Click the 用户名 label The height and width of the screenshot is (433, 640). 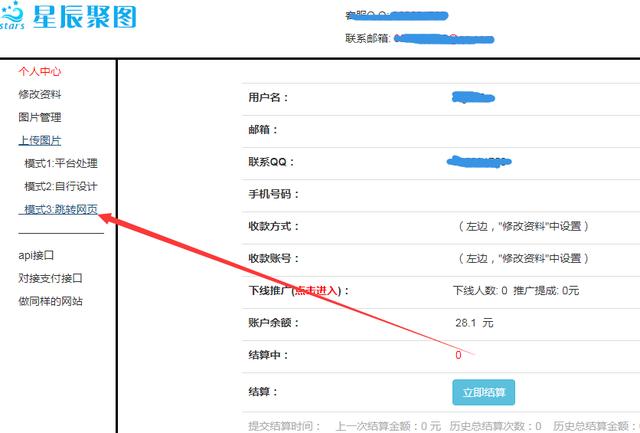(268, 98)
